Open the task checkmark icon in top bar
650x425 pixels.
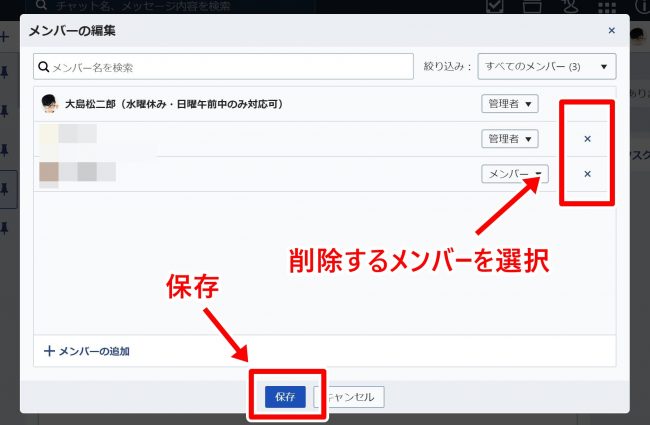(x=494, y=7)
